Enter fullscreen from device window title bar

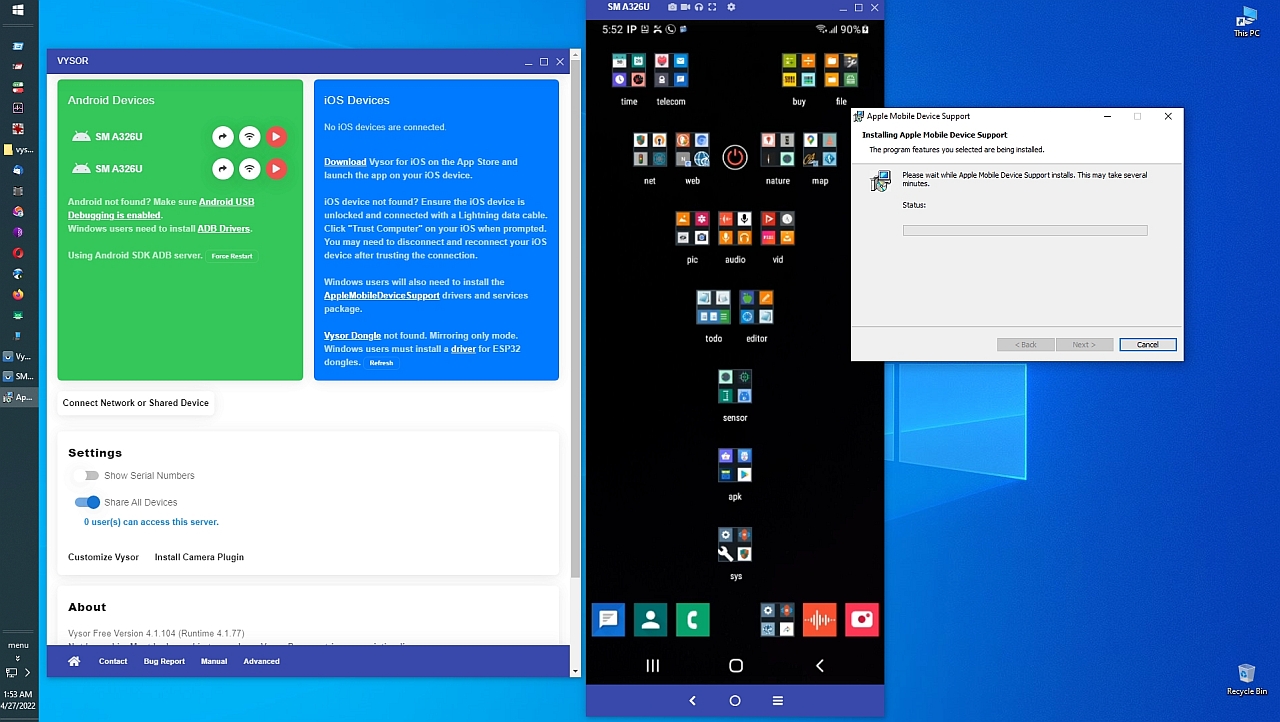712,7
